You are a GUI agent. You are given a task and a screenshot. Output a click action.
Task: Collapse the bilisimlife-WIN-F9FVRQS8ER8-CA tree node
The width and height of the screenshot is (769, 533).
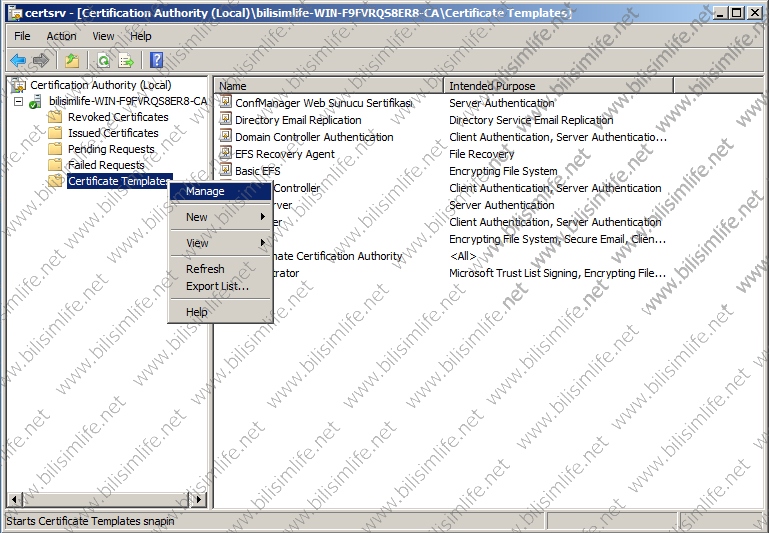(x=19, y=102)
